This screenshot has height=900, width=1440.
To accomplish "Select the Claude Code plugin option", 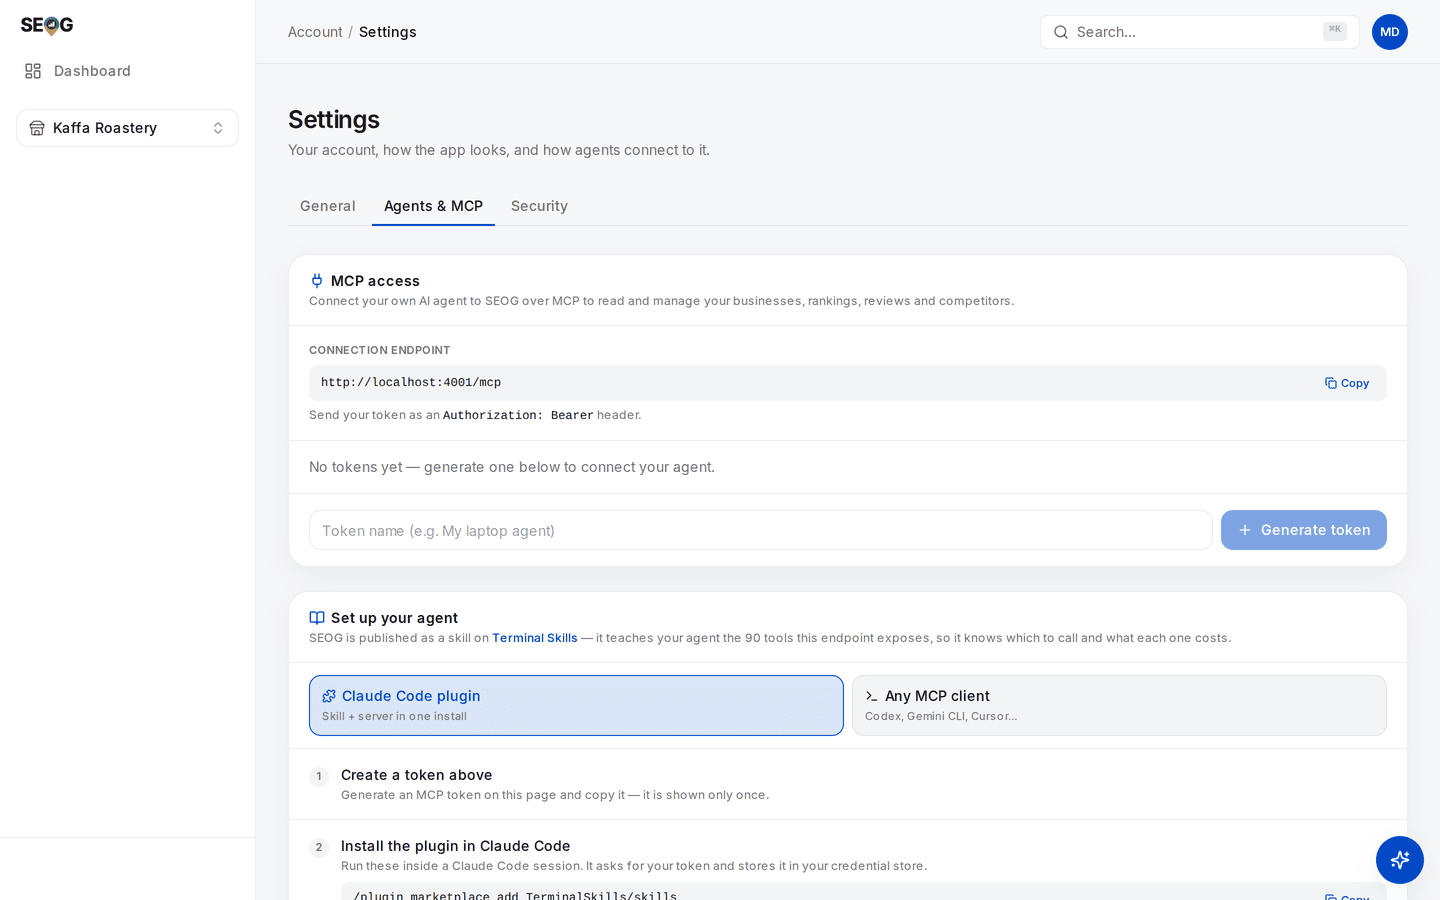I will coord(576,705).
